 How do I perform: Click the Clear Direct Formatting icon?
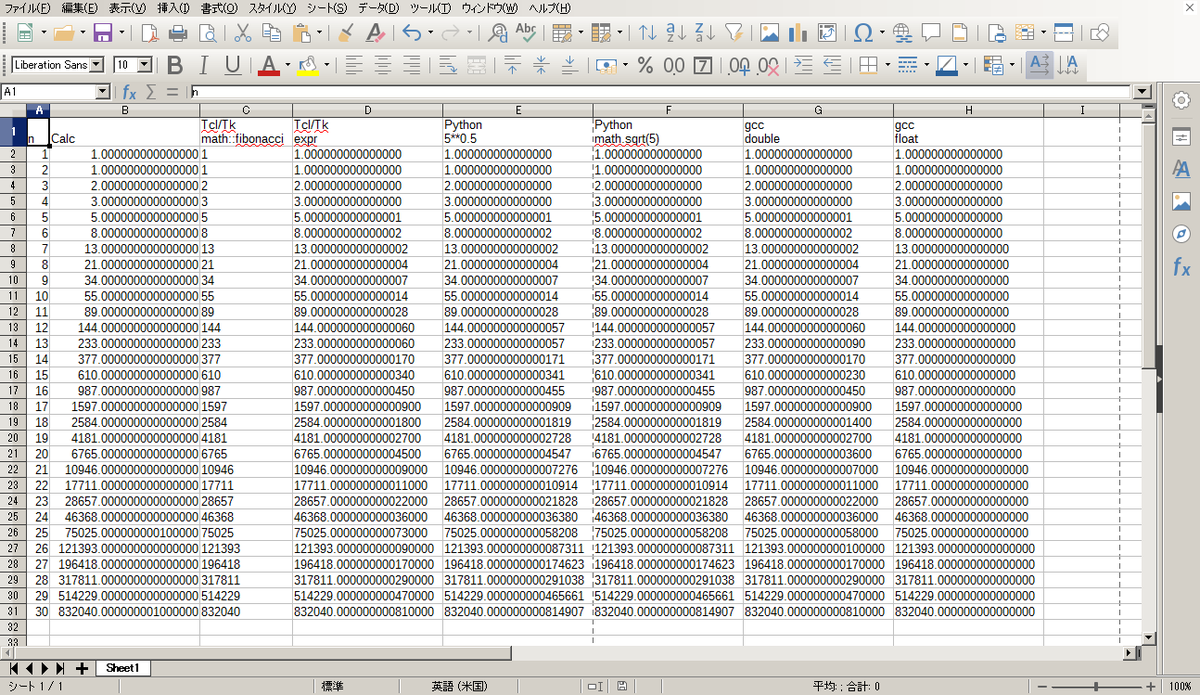tap(375, 33)
